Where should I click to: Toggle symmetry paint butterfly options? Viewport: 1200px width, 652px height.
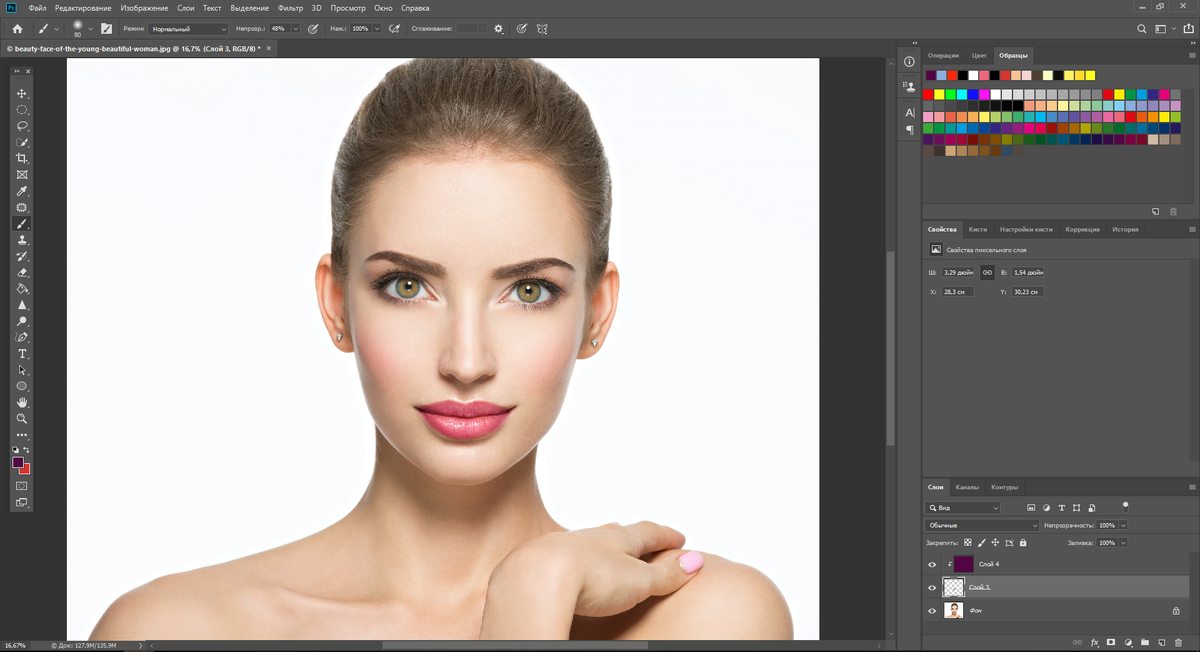pos(542,29)
